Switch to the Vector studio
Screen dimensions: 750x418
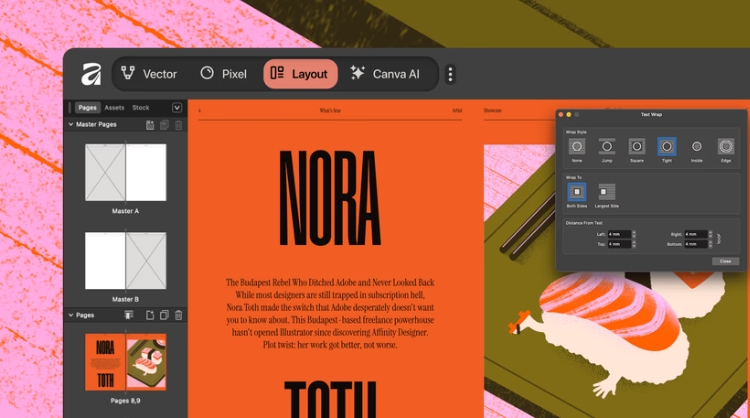[x=149, y=74]
